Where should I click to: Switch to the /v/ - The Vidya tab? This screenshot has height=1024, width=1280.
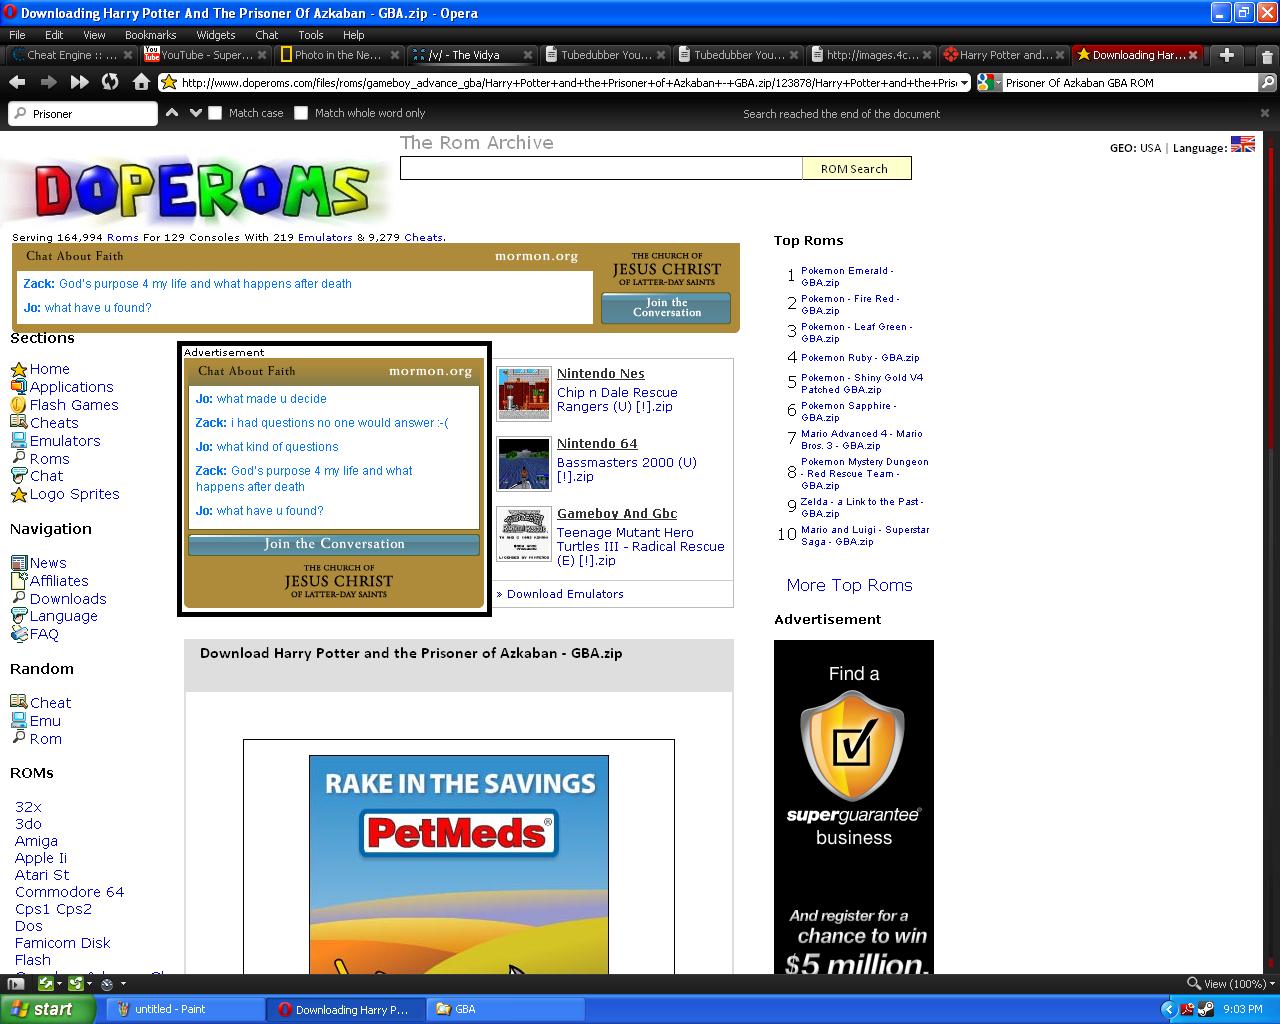point(471,55)
